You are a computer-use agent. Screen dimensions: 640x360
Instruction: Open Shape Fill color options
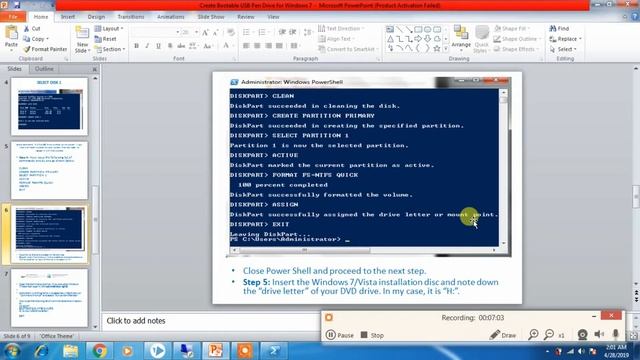point(511,29)
